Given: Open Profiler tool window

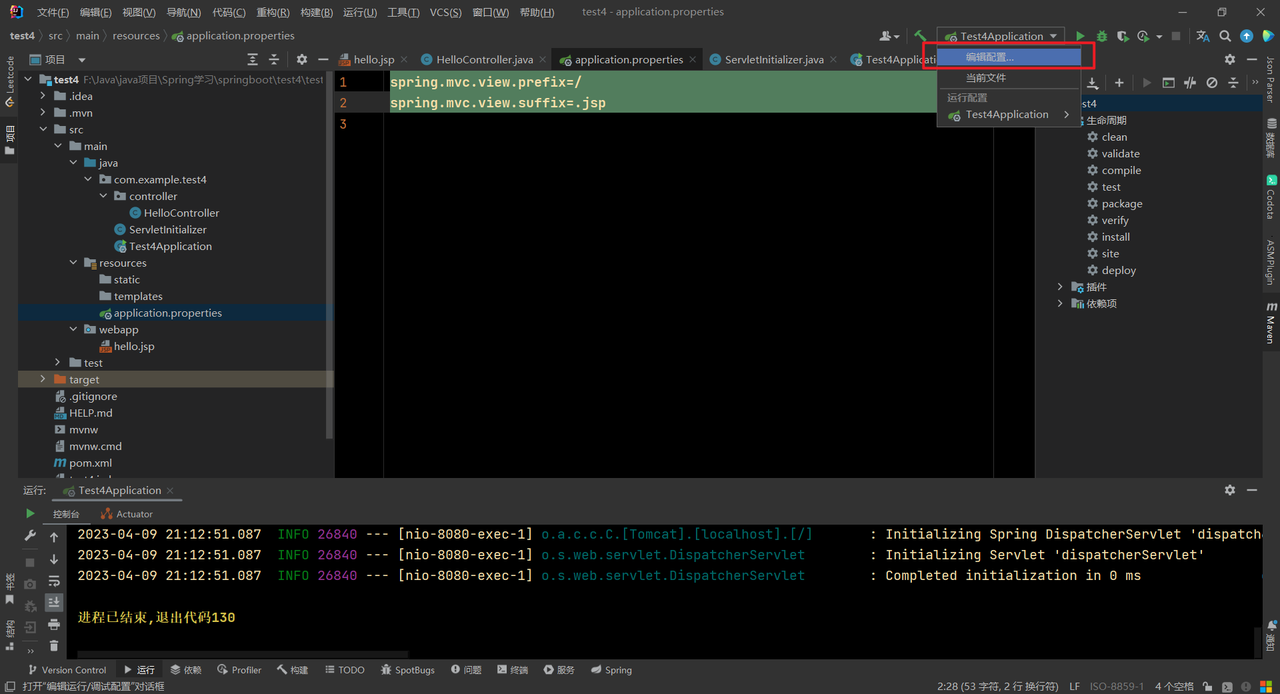Looking at the screenshot, I should (239, 670).
